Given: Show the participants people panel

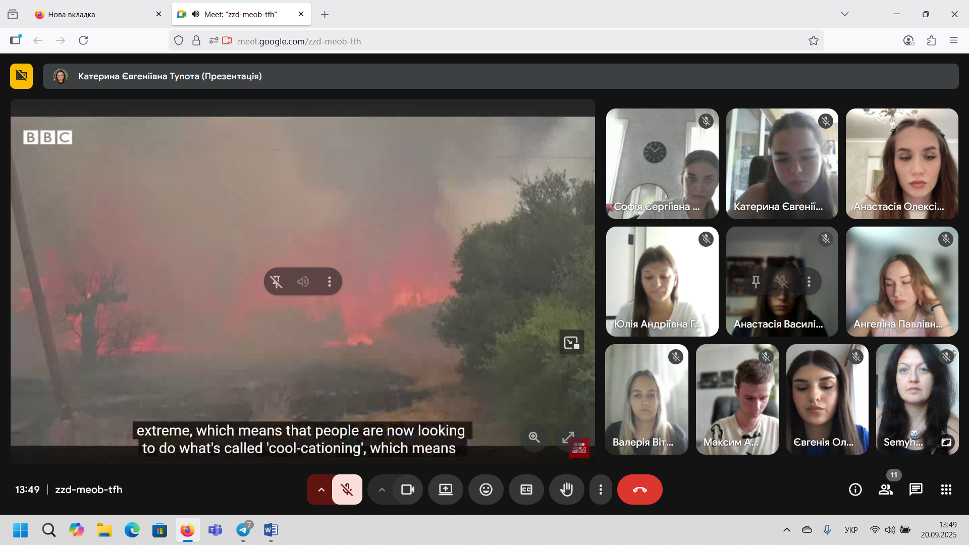Looking at the screenshot, I should point(885,490).
